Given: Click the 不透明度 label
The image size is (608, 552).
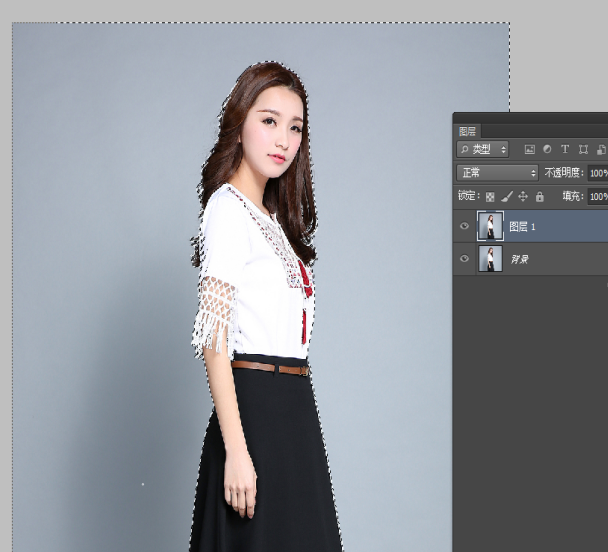Looking at the screenshot, I should tap(563, 172).
